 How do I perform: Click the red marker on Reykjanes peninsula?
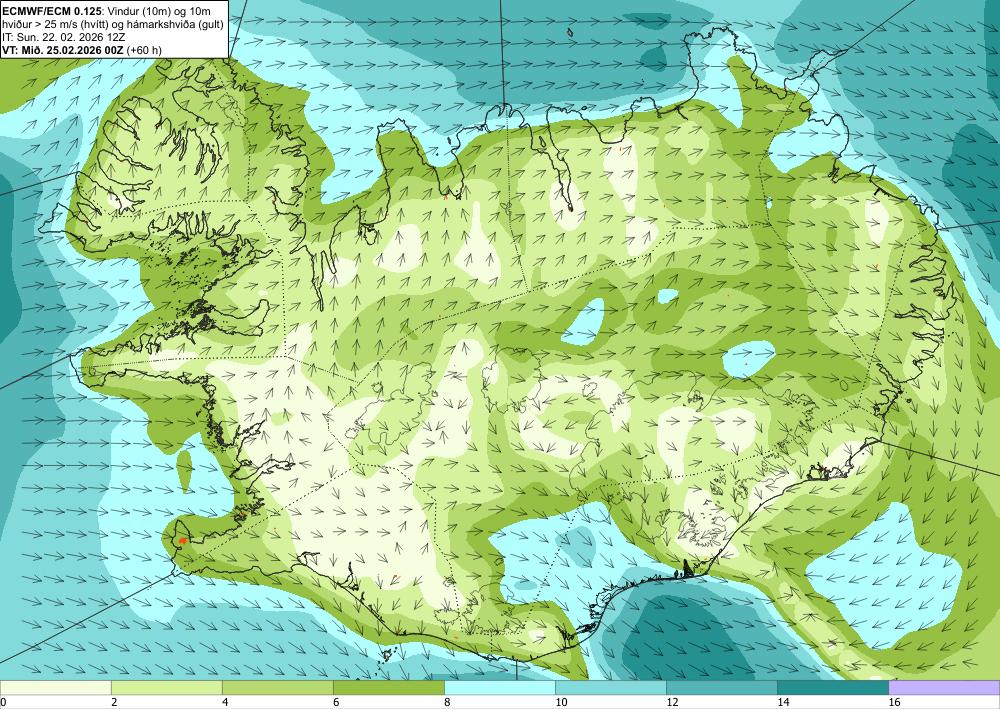(x=182, y=540)
